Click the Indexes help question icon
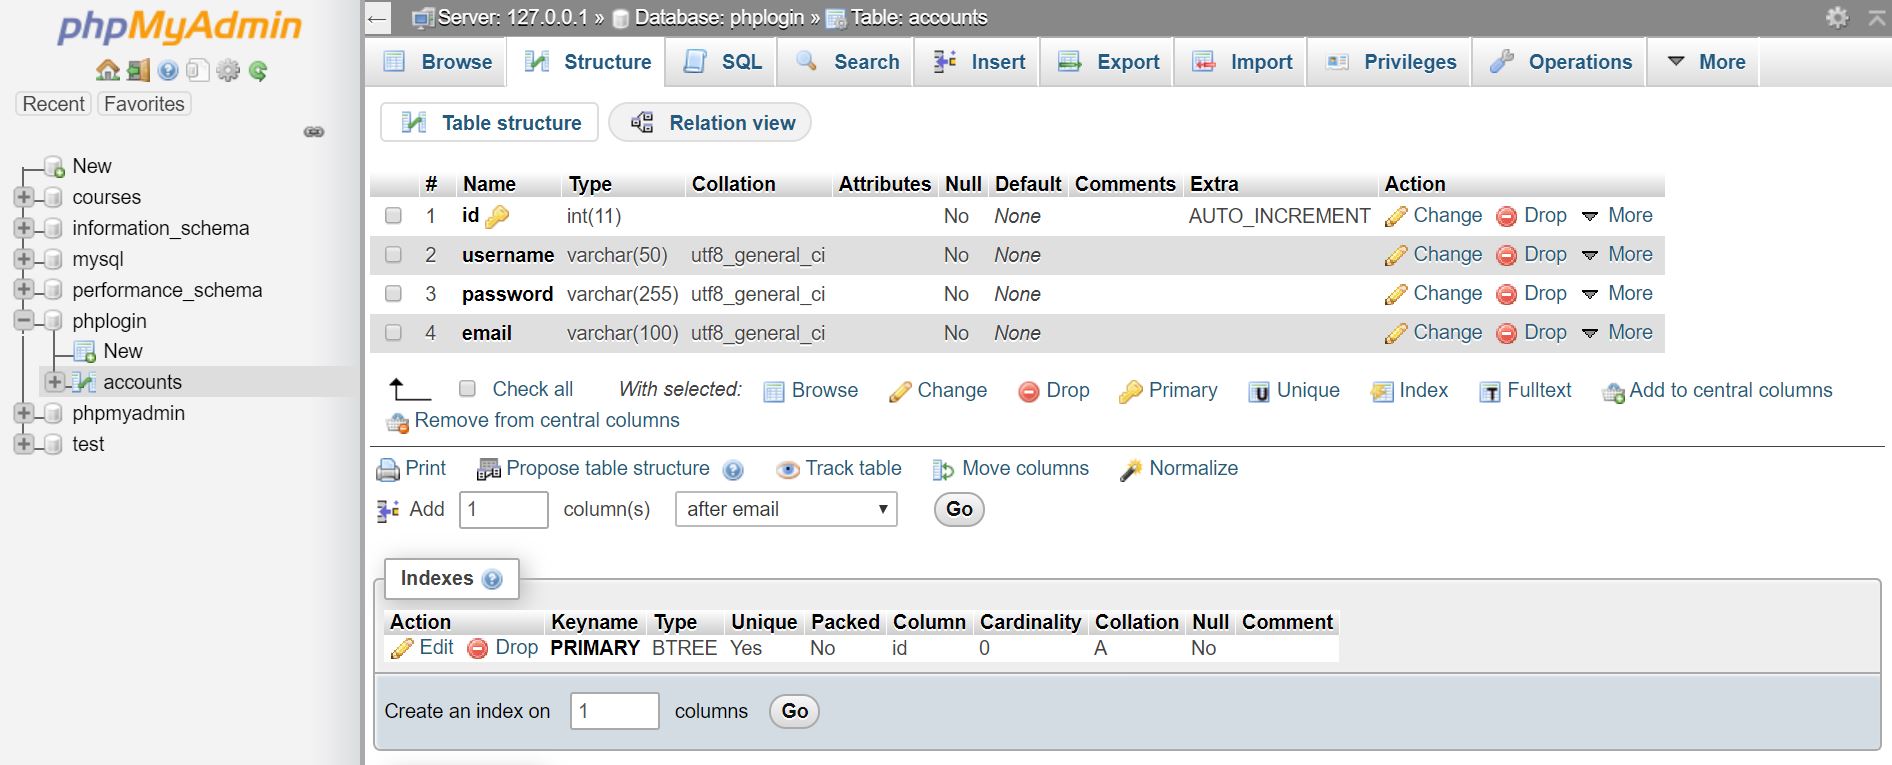The height and width of the screenshot is (765, 1892). coord(492,579)
